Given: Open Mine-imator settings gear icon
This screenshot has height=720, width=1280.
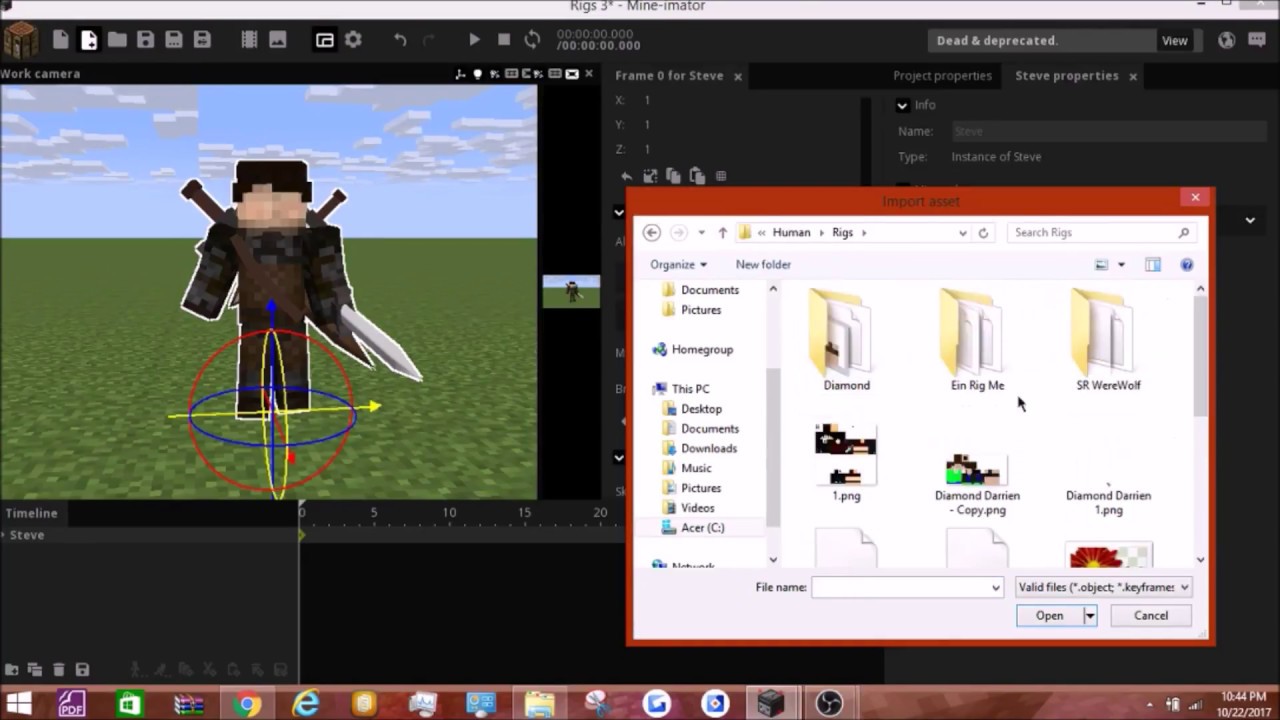Looking at the screenshot, I should (353, 40).
